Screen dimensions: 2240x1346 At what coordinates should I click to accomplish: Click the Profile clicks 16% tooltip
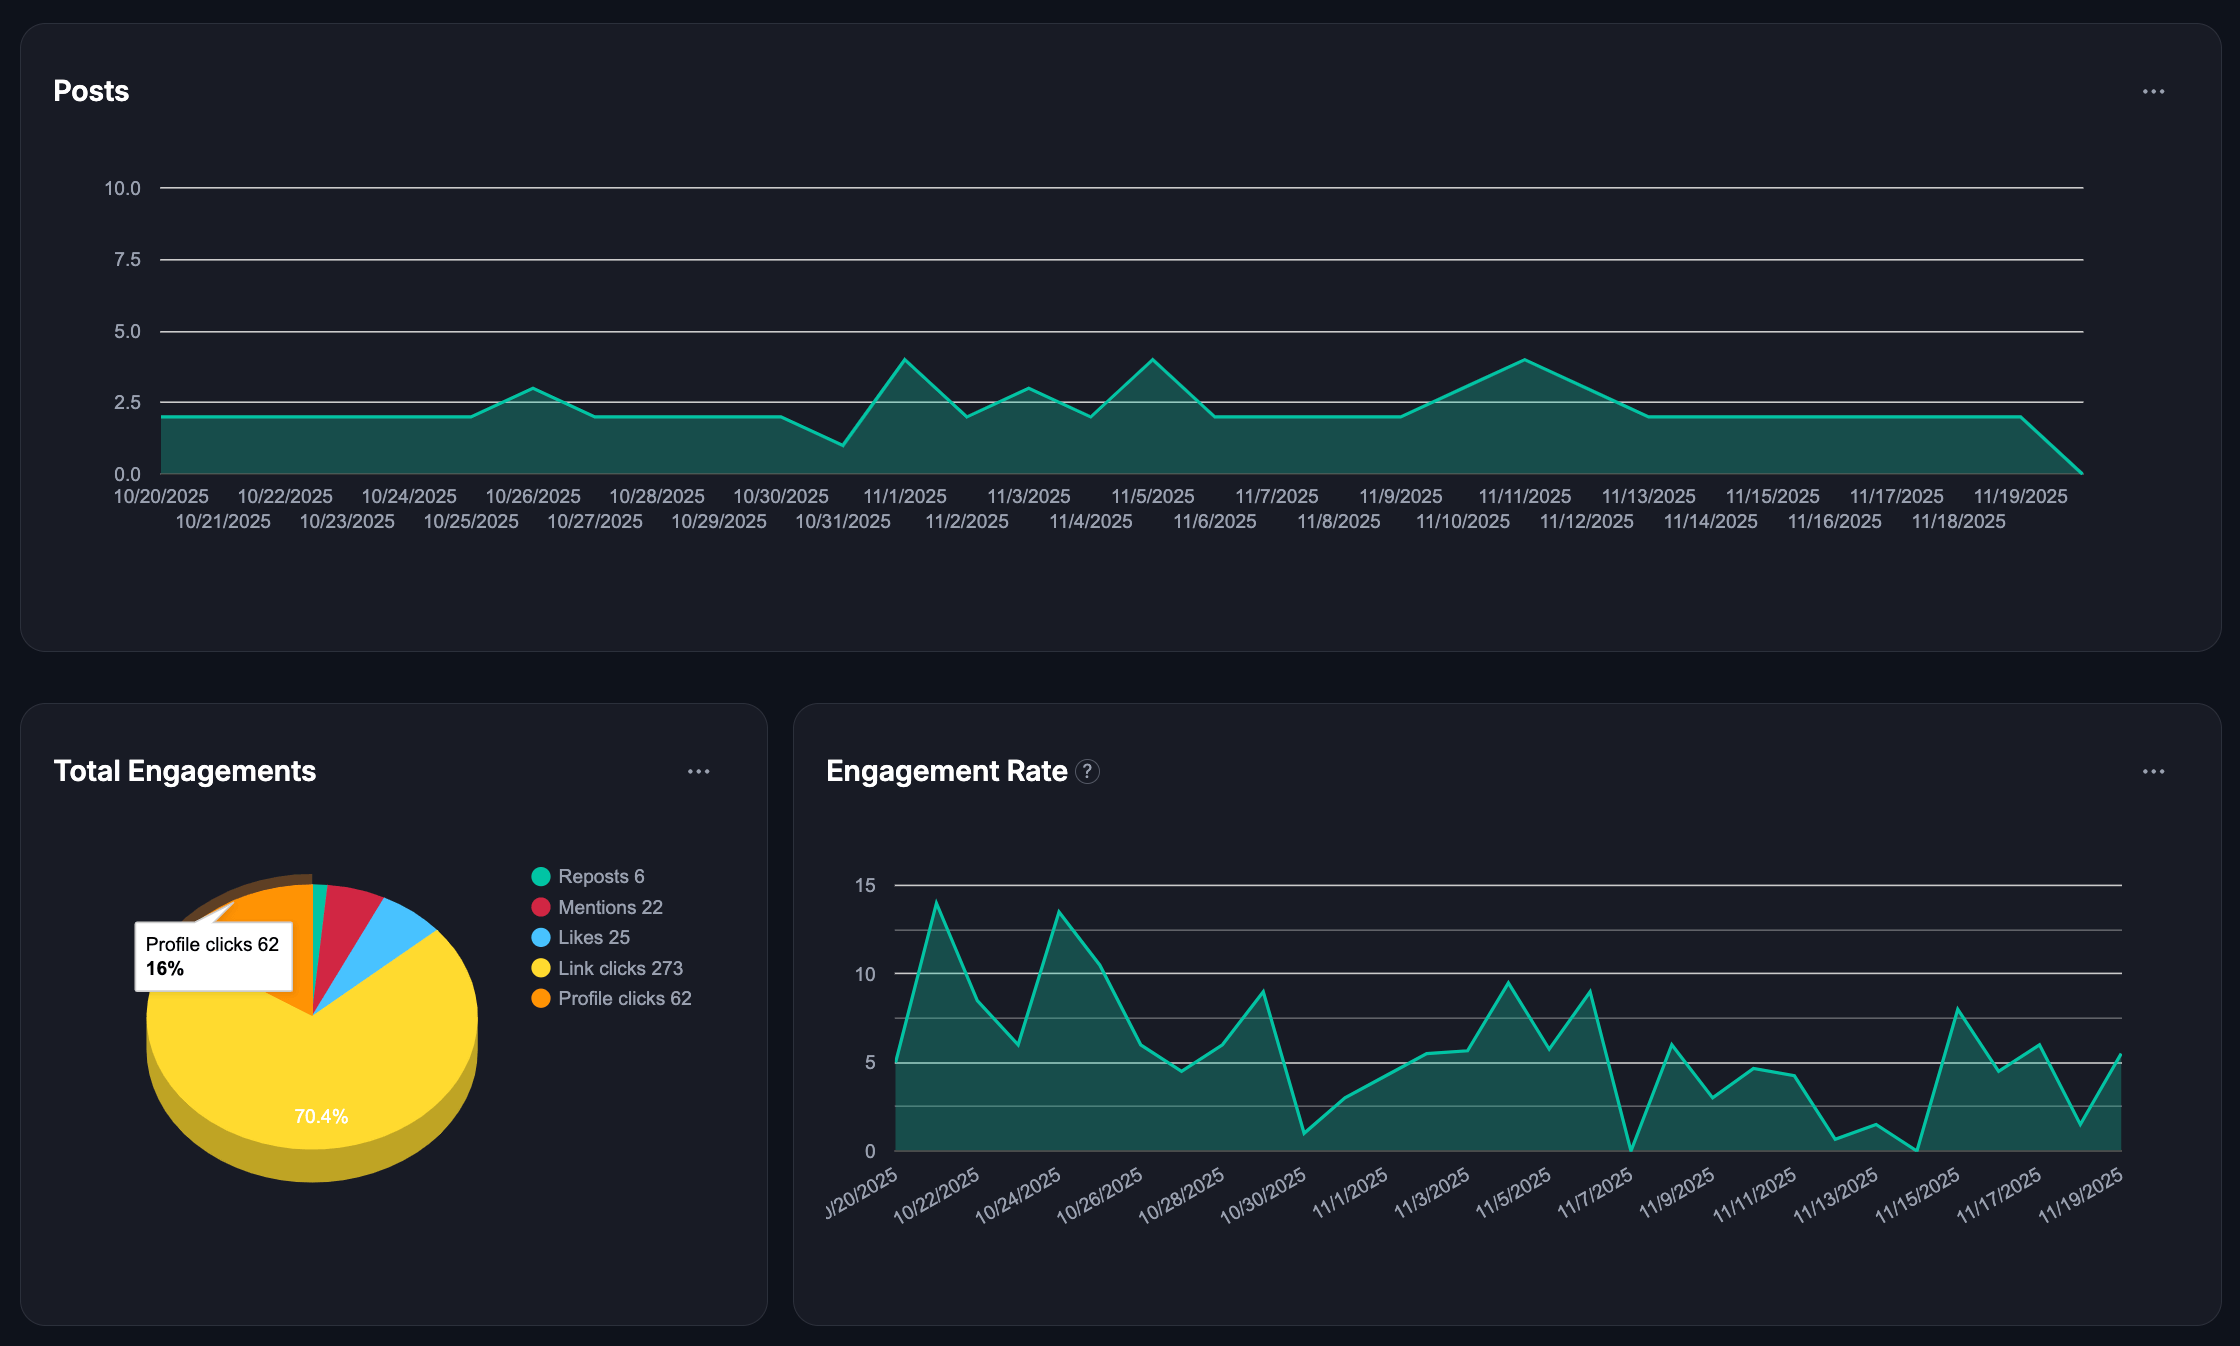tap(213, 957)
